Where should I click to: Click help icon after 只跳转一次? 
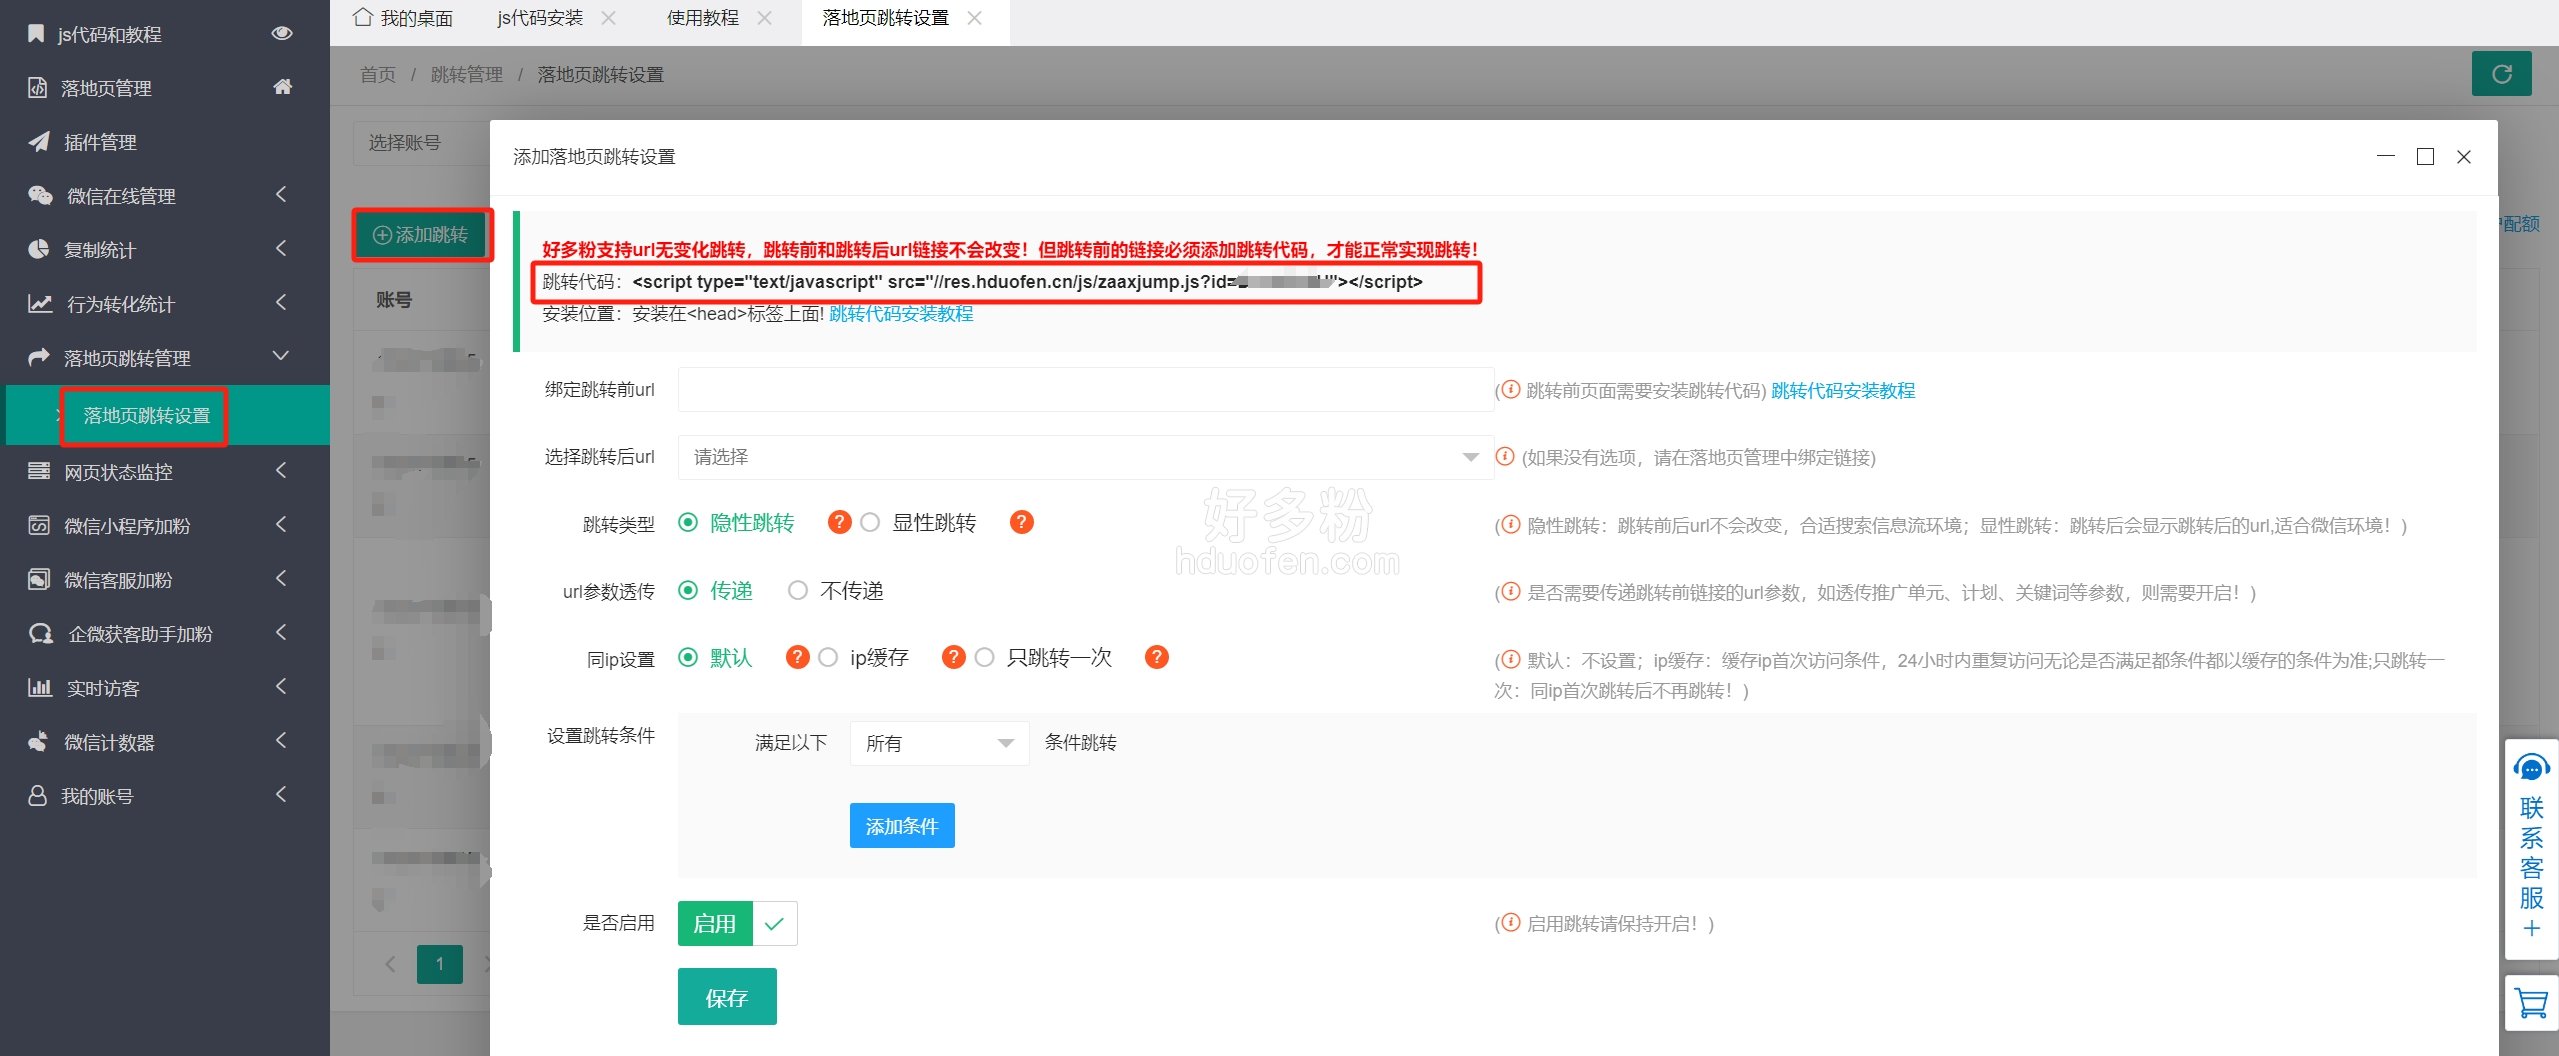click(1157, 657)
